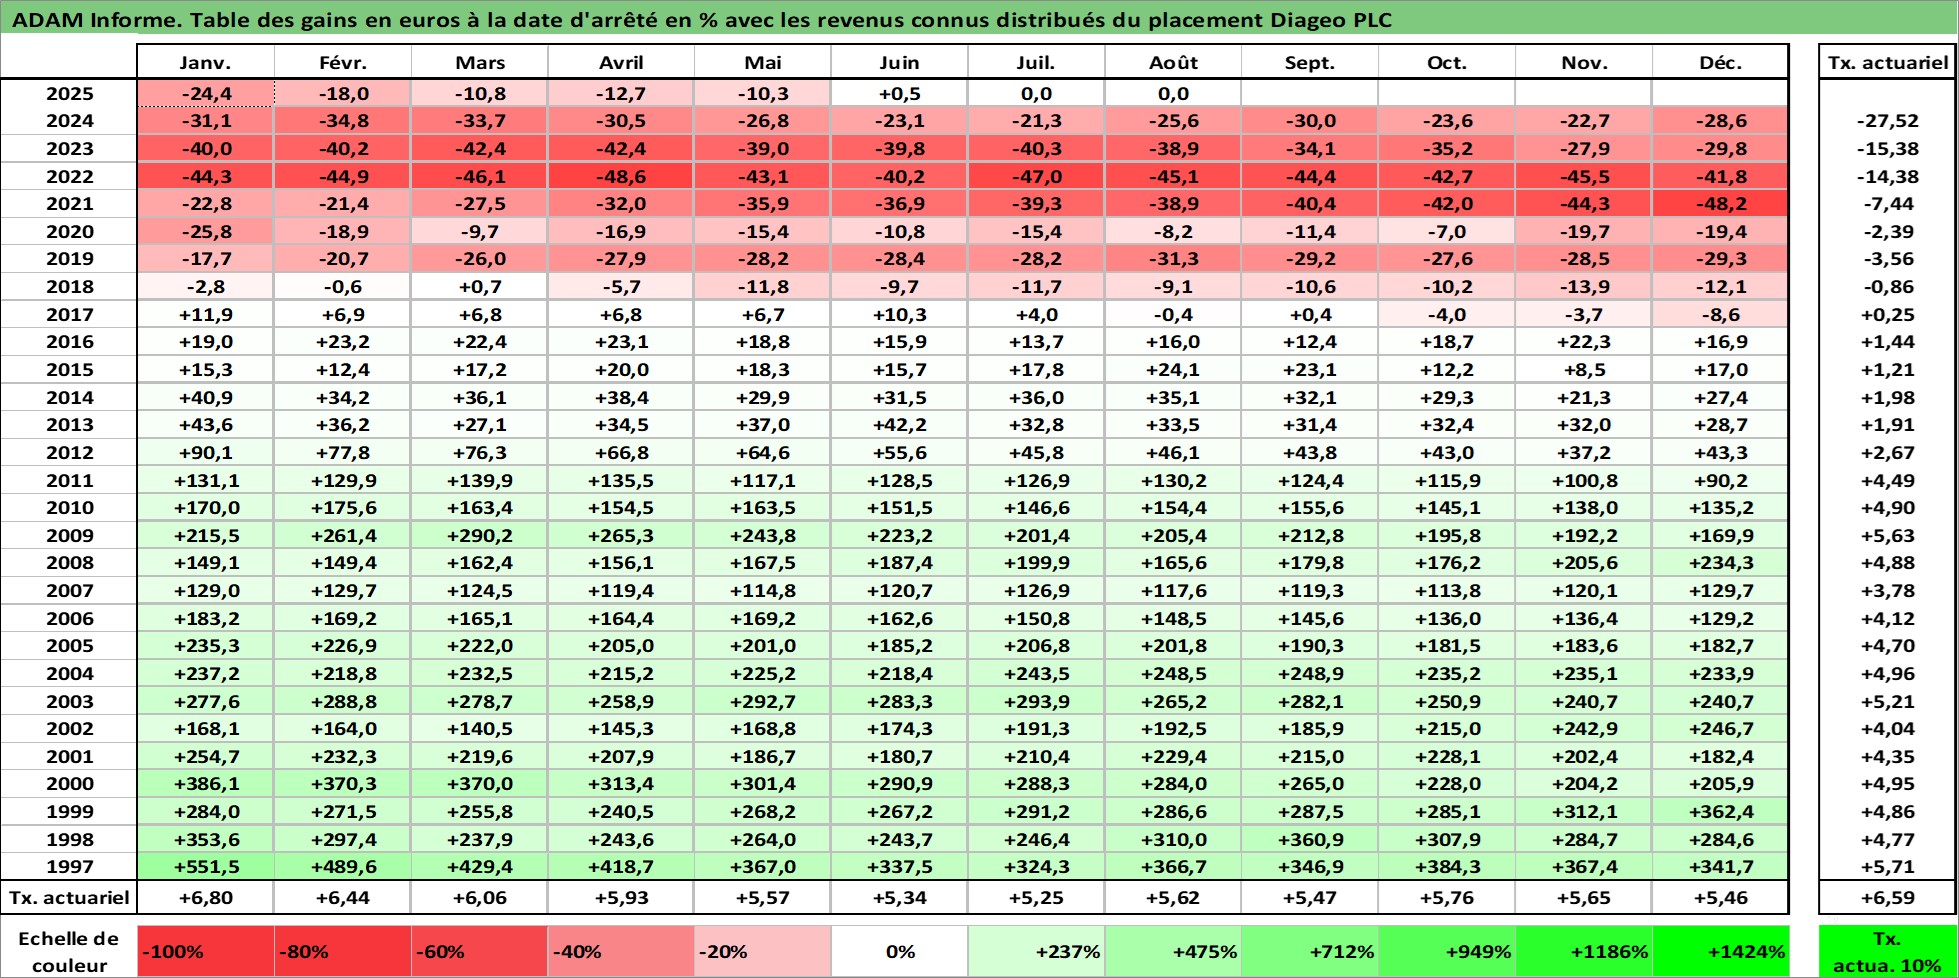The image size is (1959, 978).
Task: Select cell -47,0 in 2022 row
Action: (x=1036, y=176)
